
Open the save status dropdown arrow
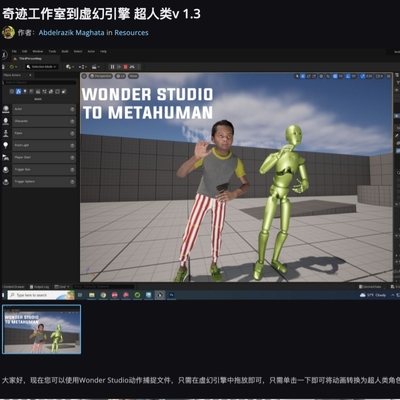16,67
